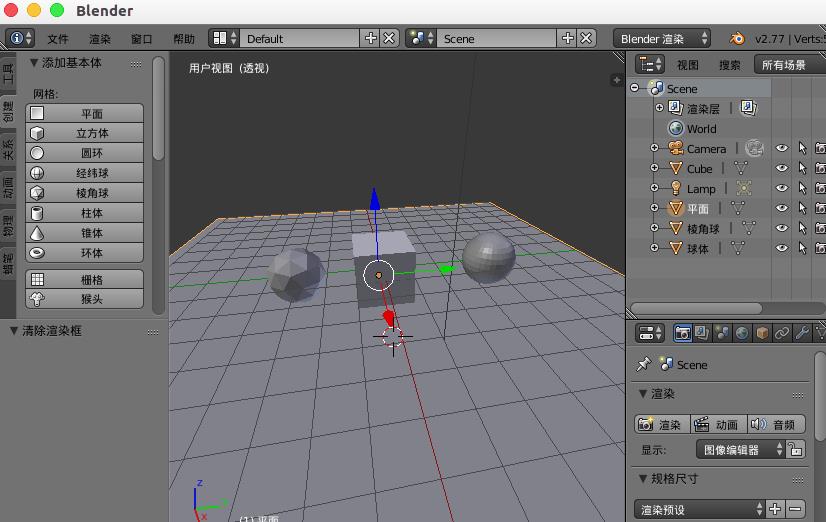This screenshot has width=826, height=522.
Task: Open the World properties tab icon
Action: click(742, 333)
